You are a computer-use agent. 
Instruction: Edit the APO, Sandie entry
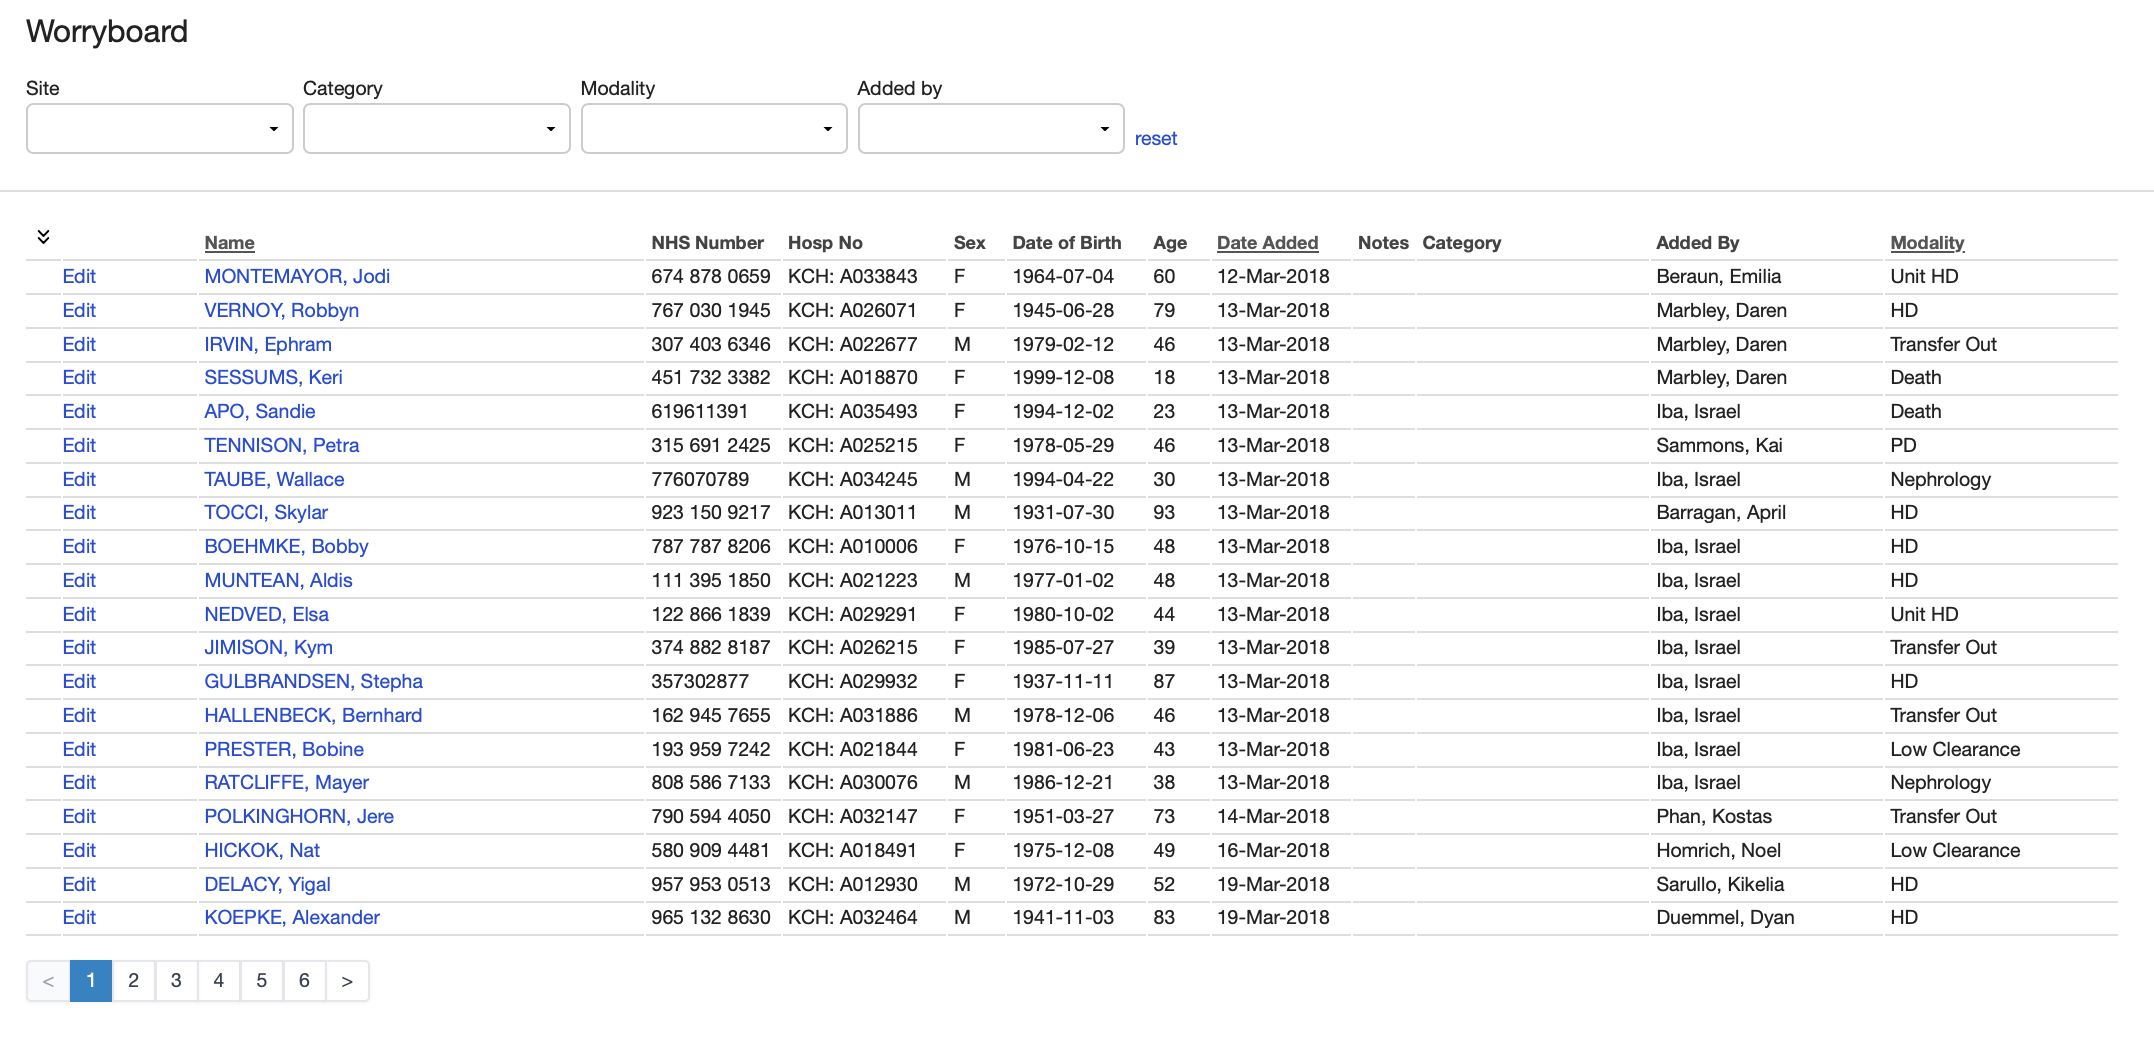(x=79, y=412)
